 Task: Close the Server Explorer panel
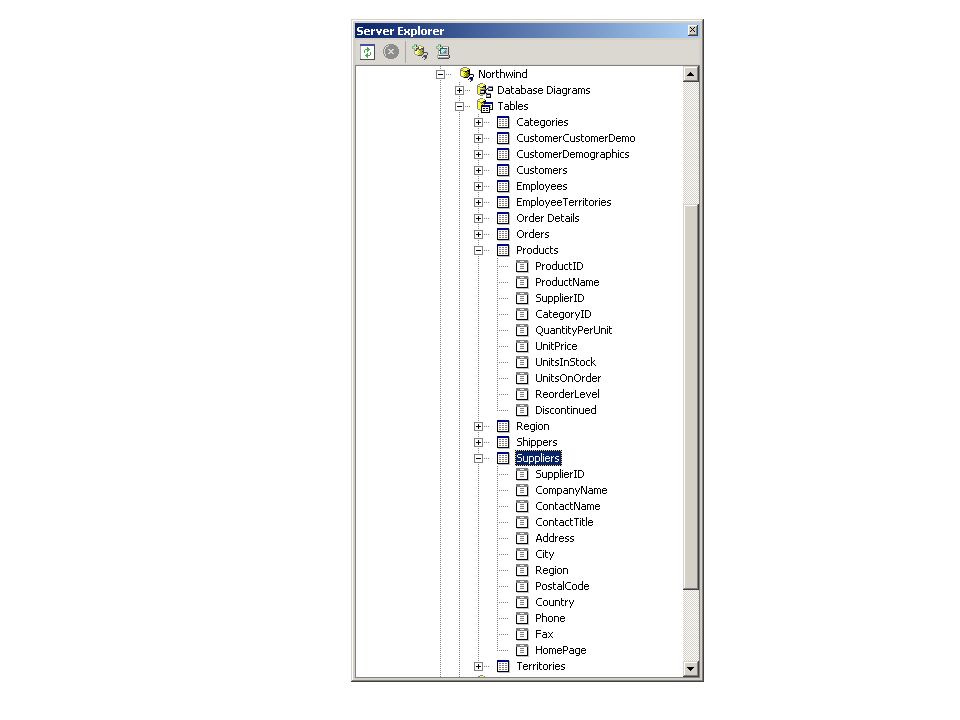click(x=692, y=30)
